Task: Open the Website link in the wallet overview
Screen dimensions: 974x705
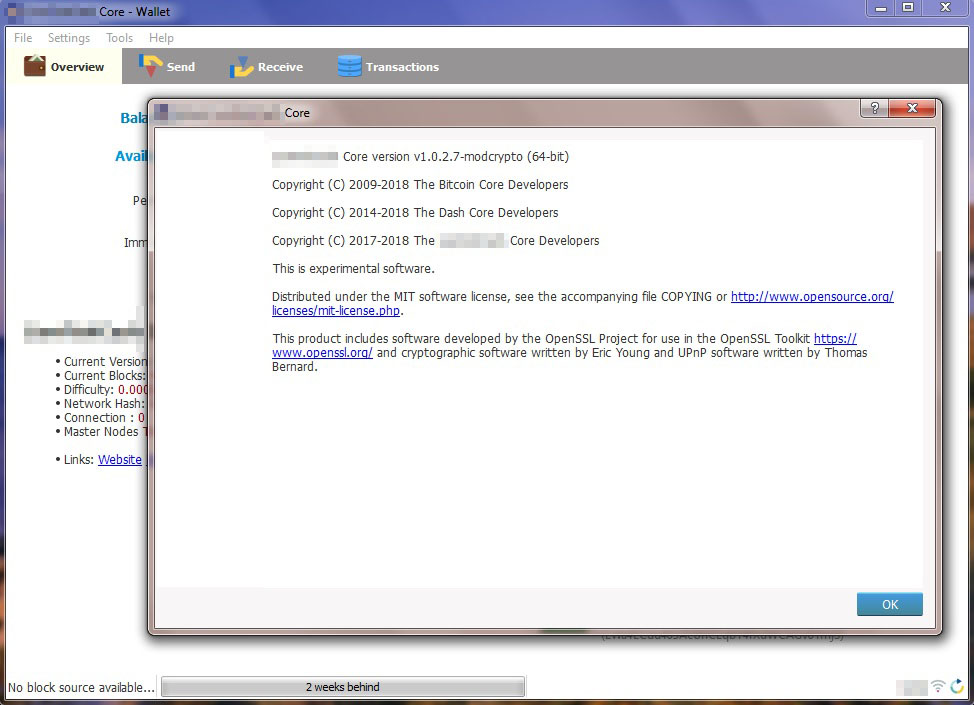Action: click(120, 460)
